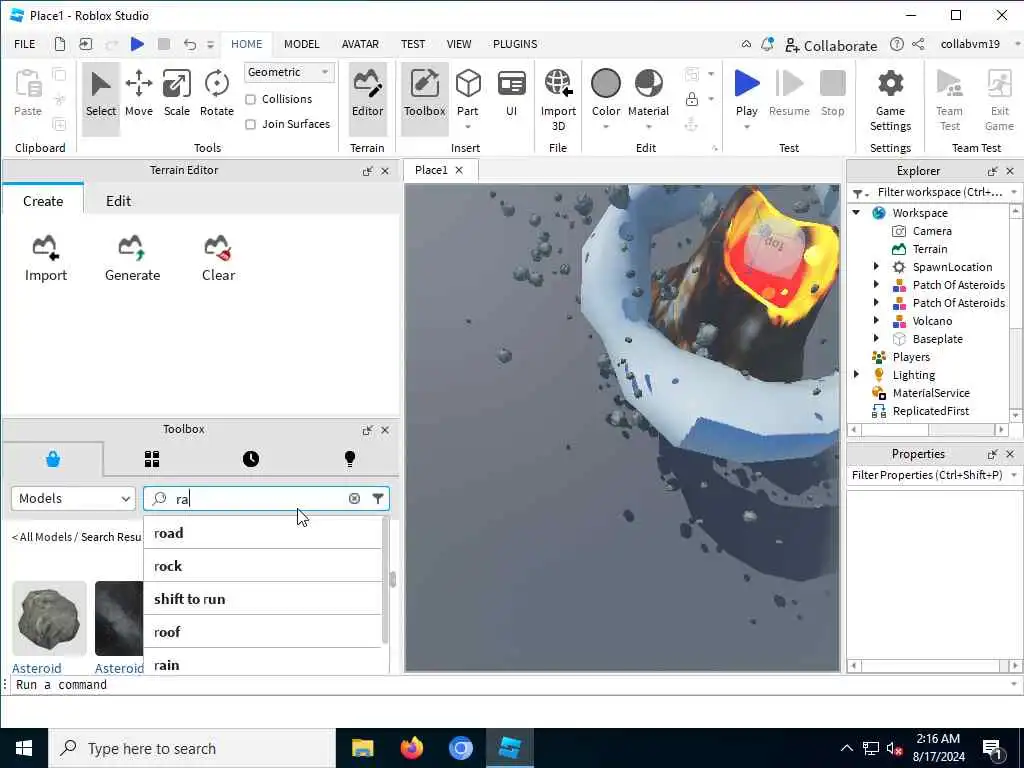Open the Color picker circle

605,84
